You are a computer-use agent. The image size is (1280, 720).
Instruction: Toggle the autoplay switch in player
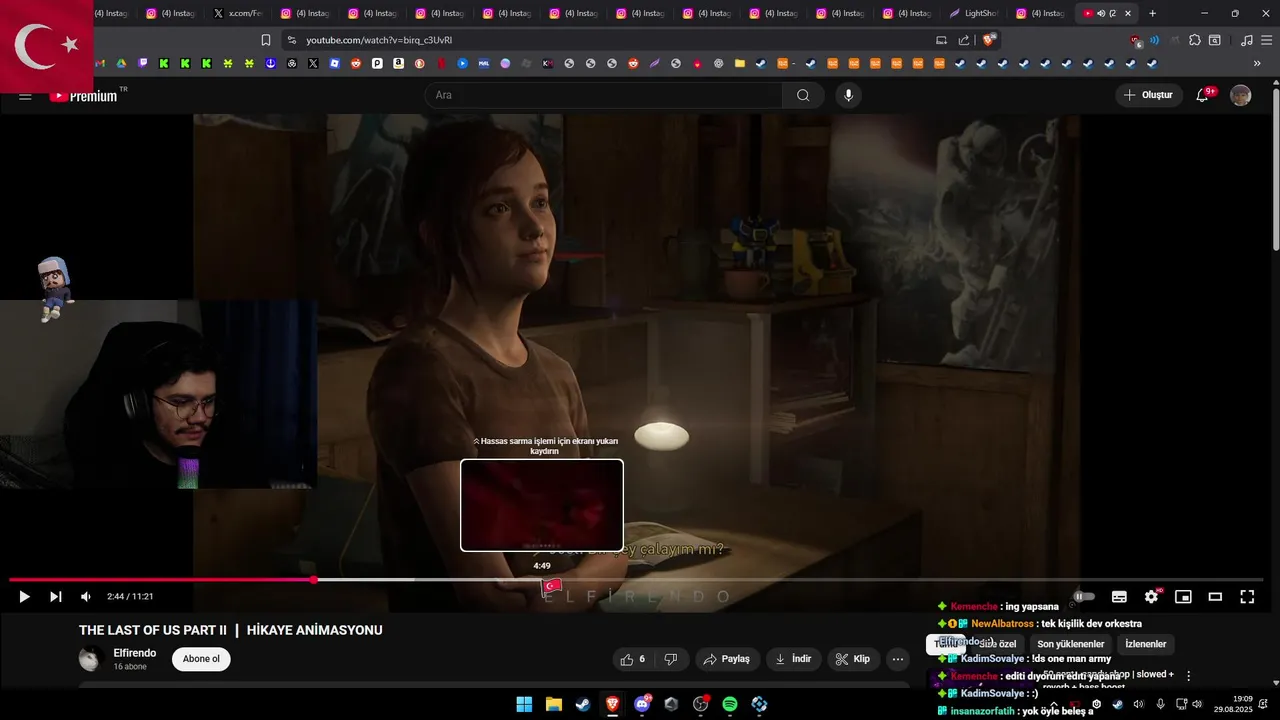1085,597
